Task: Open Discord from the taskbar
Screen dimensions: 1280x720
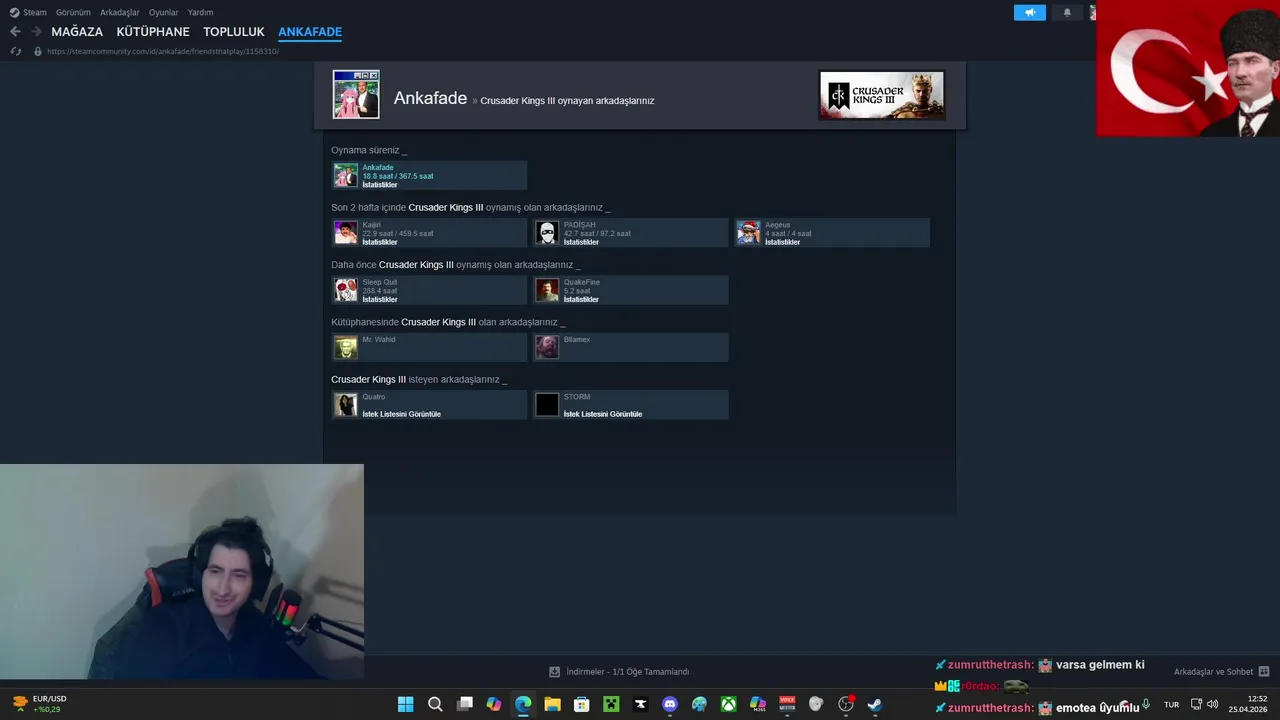Action: tap(670, 704)
